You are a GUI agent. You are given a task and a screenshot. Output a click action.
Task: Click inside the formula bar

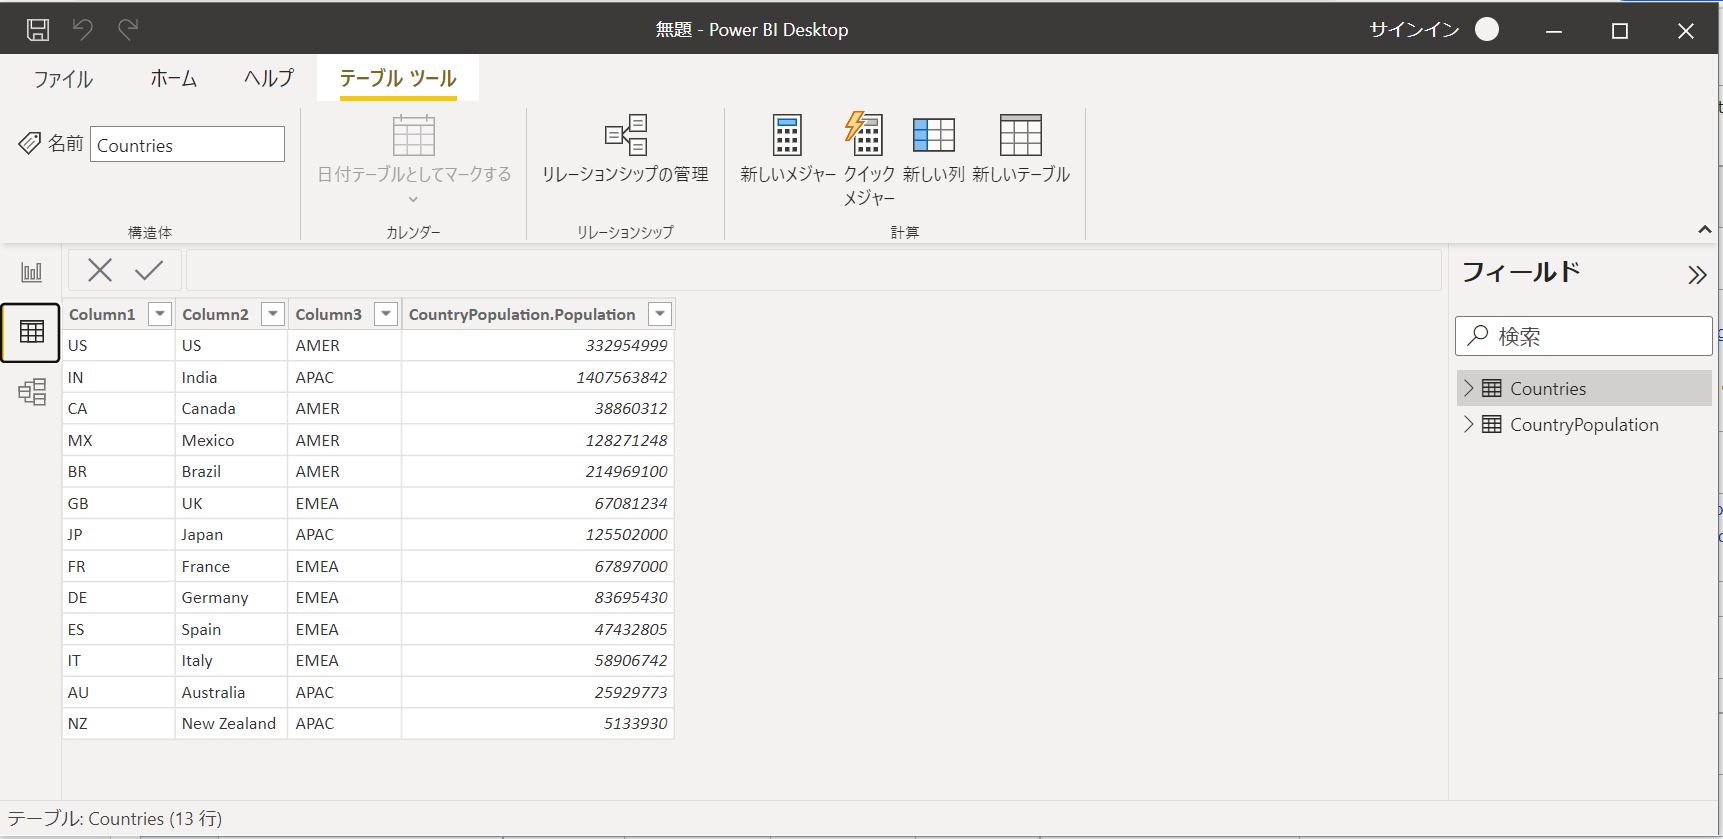pos(813,270)
